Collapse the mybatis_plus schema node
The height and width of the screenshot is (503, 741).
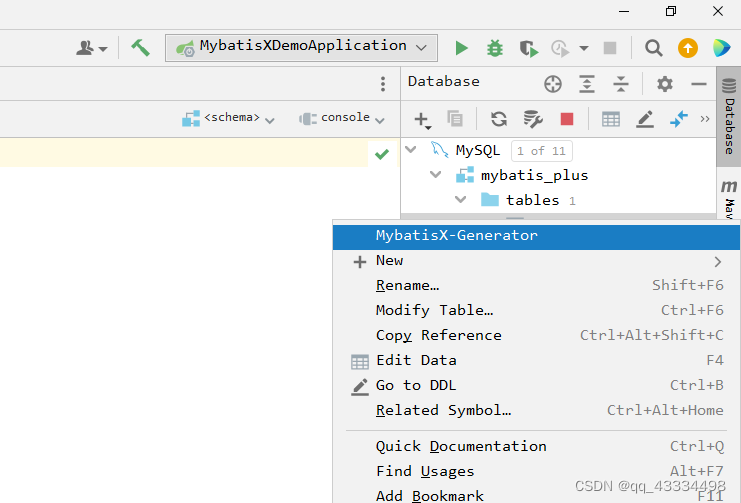pos(435,175)
